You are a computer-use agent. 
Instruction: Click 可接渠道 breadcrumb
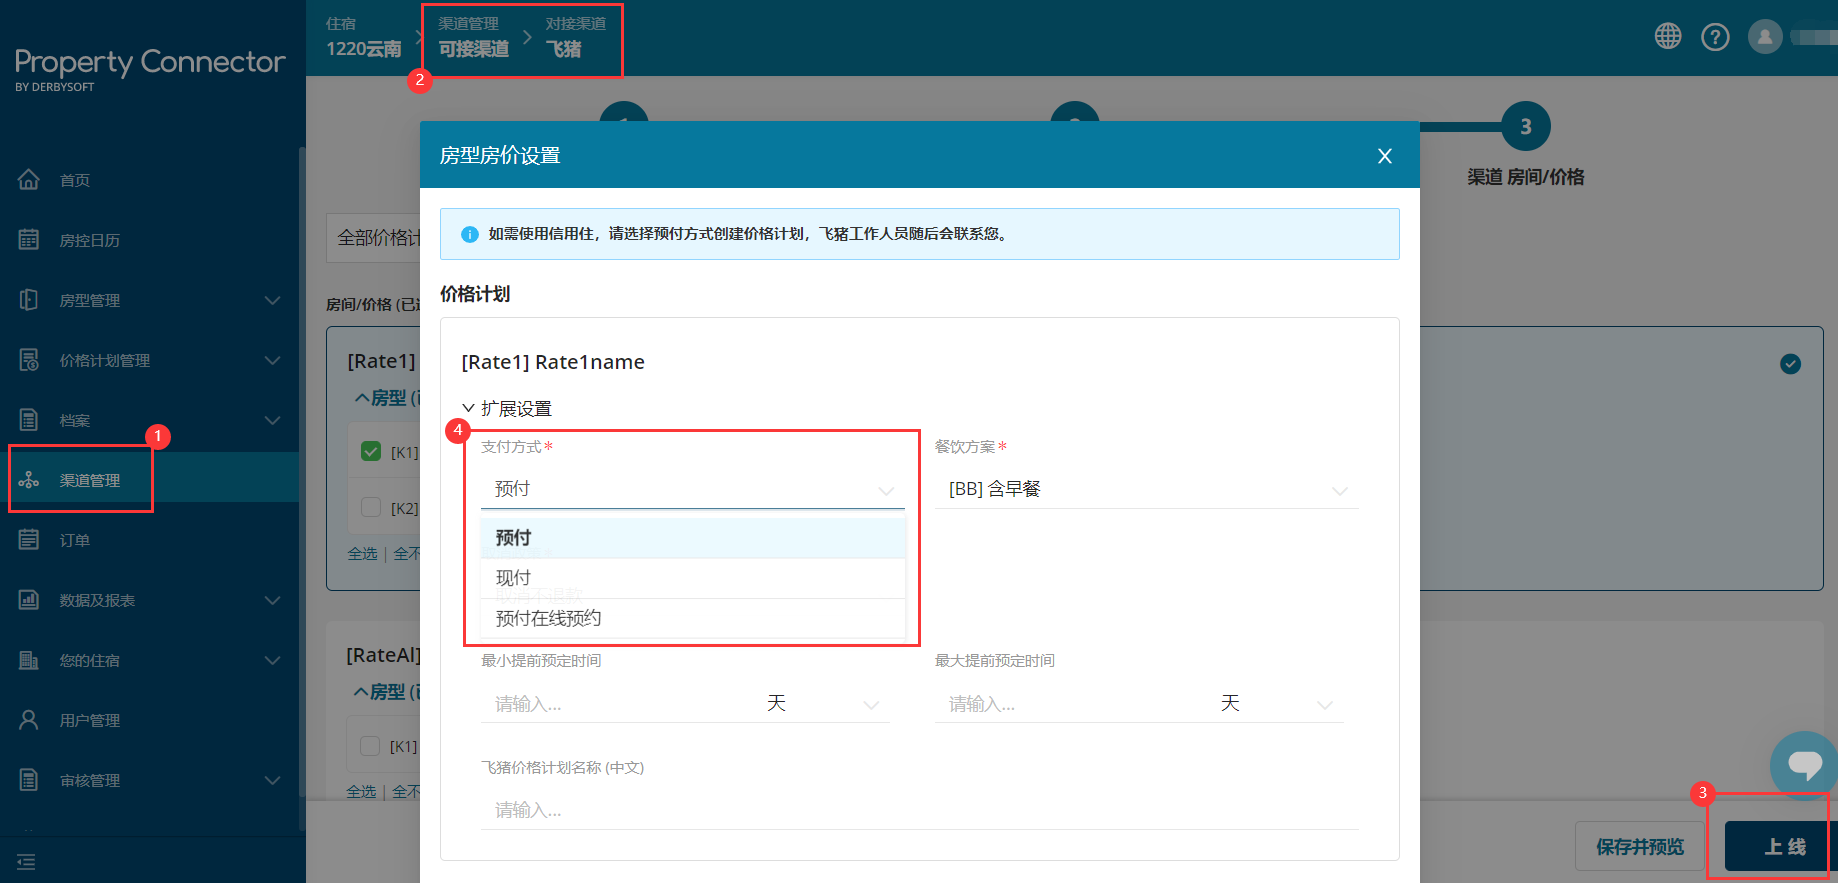point(474,49)
